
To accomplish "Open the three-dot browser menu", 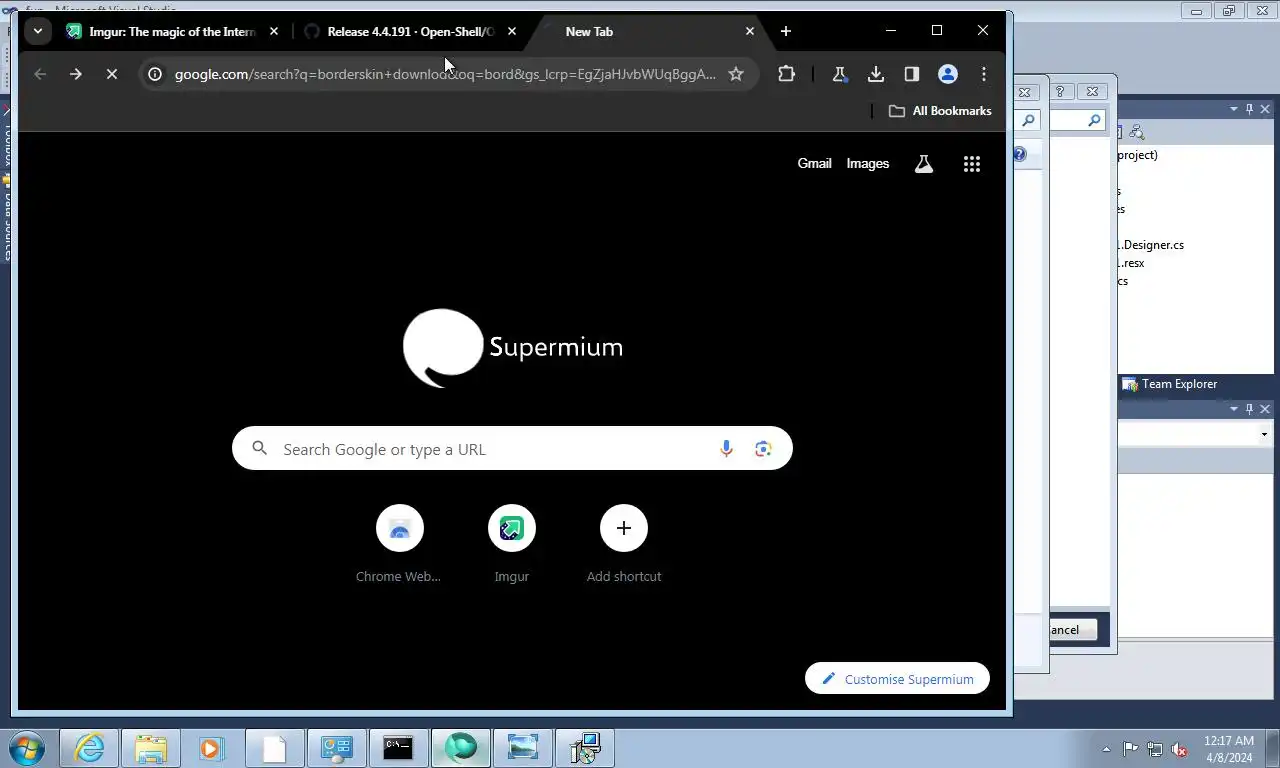I will click(x=984, y=74).
